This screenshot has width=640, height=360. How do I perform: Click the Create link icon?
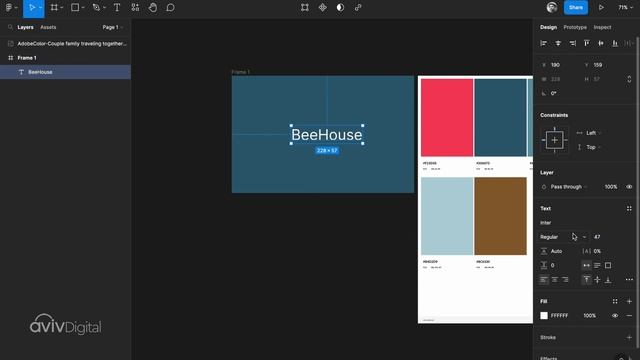click(x=358, y=7)
